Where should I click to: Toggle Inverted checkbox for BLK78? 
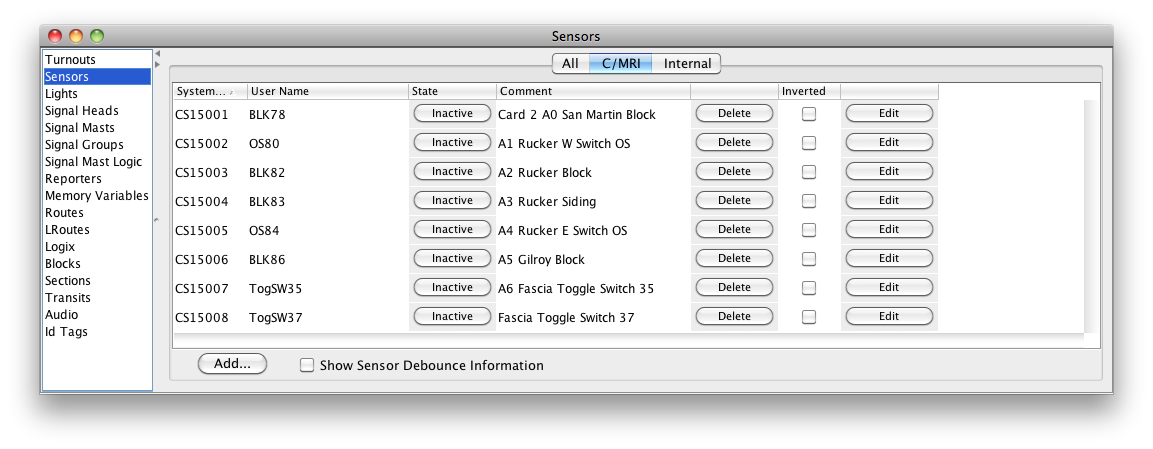pos(809,114)
